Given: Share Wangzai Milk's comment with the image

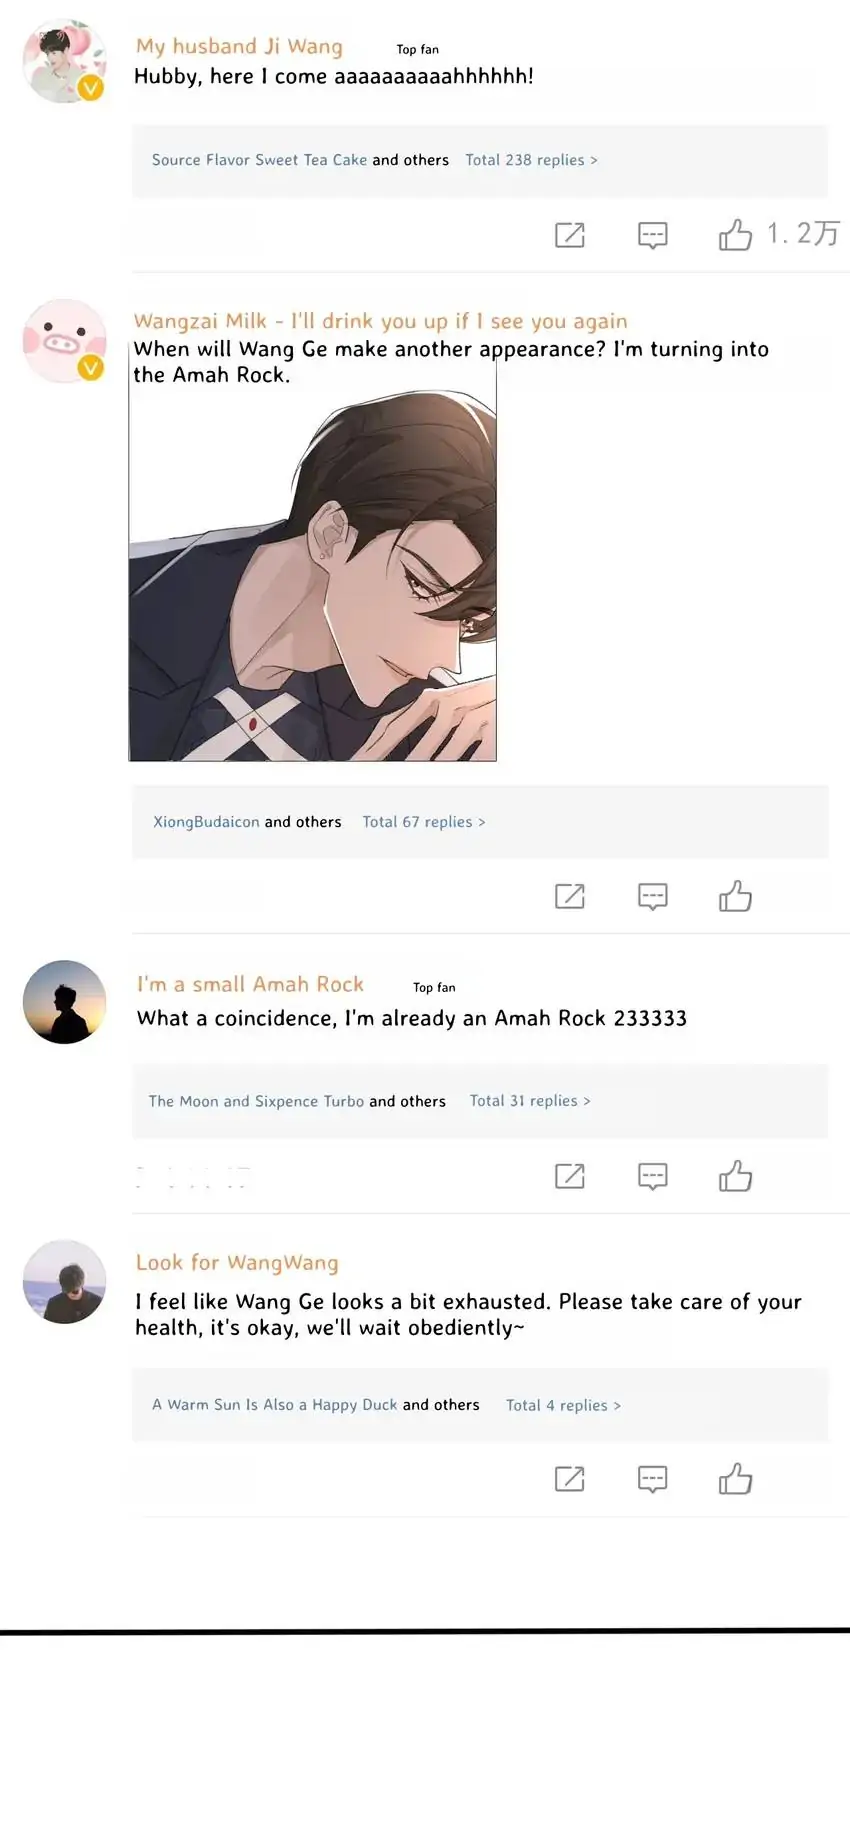Looking at the screenshot, I should point(569,896).
